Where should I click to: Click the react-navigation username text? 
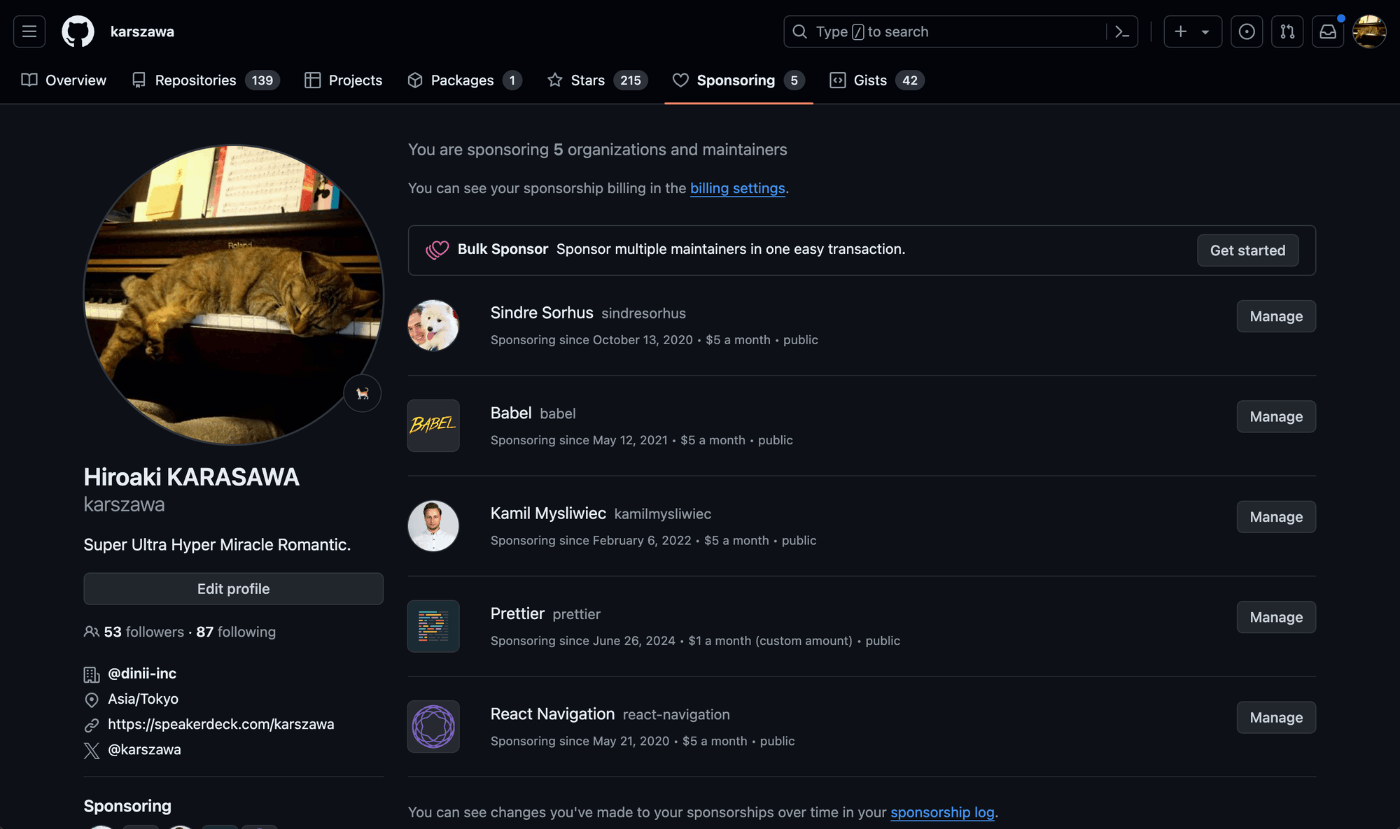point(676,715)
